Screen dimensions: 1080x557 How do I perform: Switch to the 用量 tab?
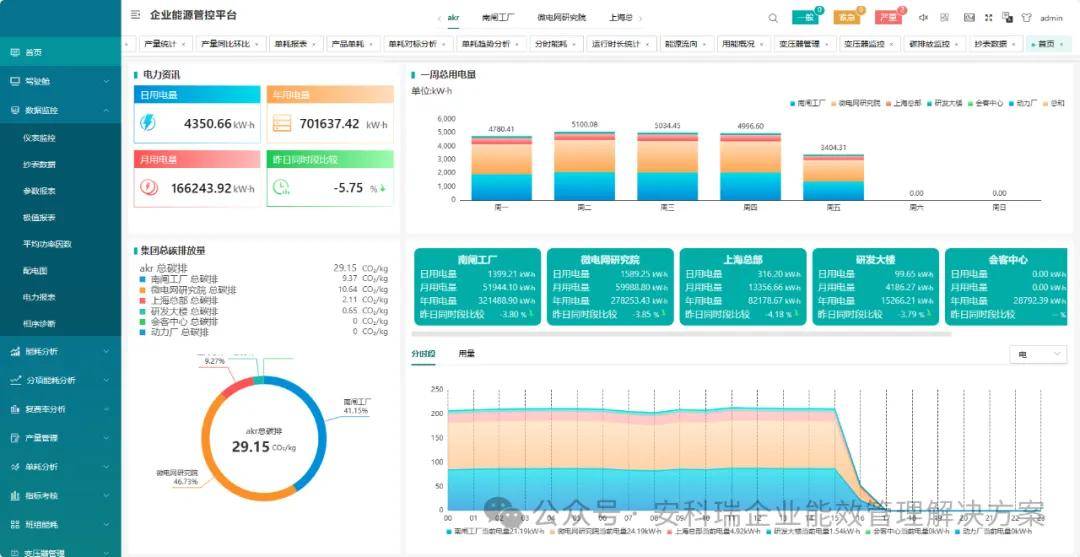tap(466, 354)
